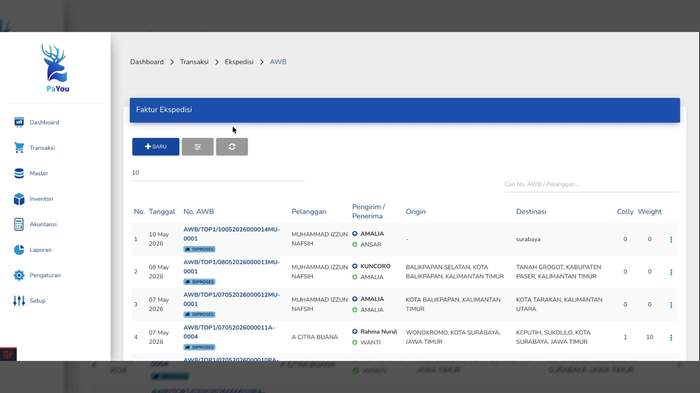Click the Faktur Ekspedisi panel header

[404, 110]
